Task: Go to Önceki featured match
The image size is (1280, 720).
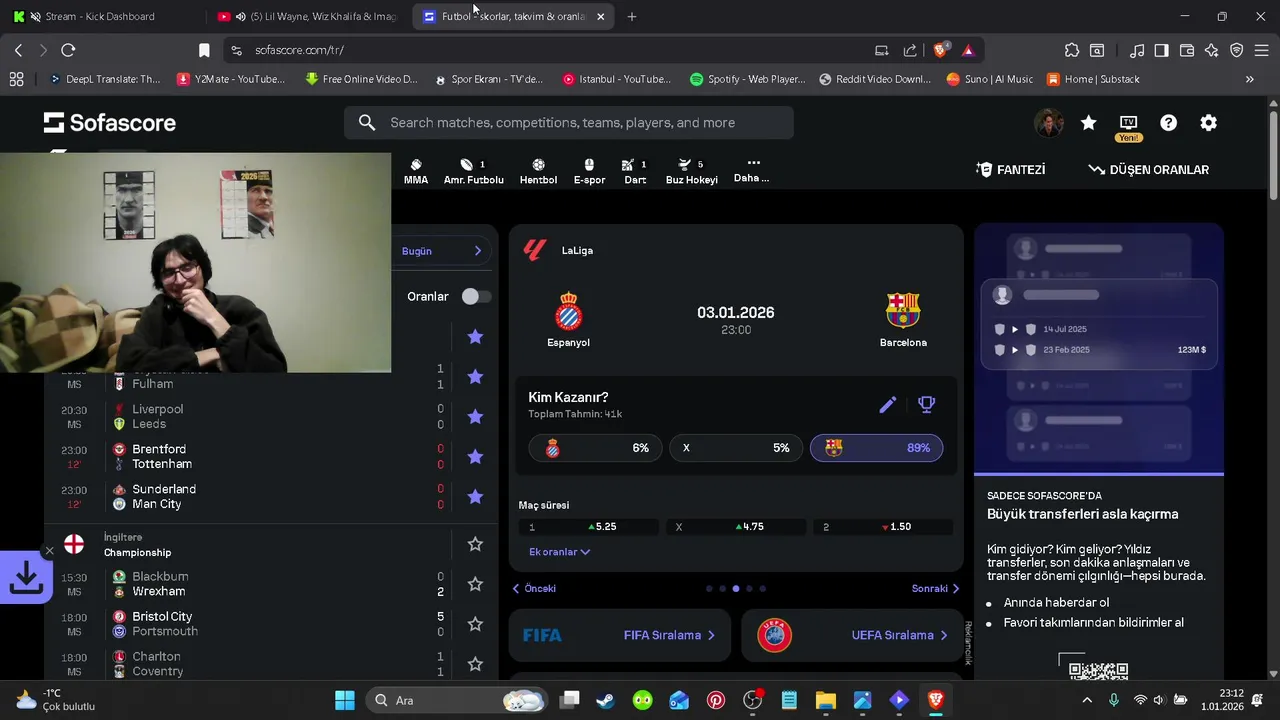Action: click(x=534, y=589)
